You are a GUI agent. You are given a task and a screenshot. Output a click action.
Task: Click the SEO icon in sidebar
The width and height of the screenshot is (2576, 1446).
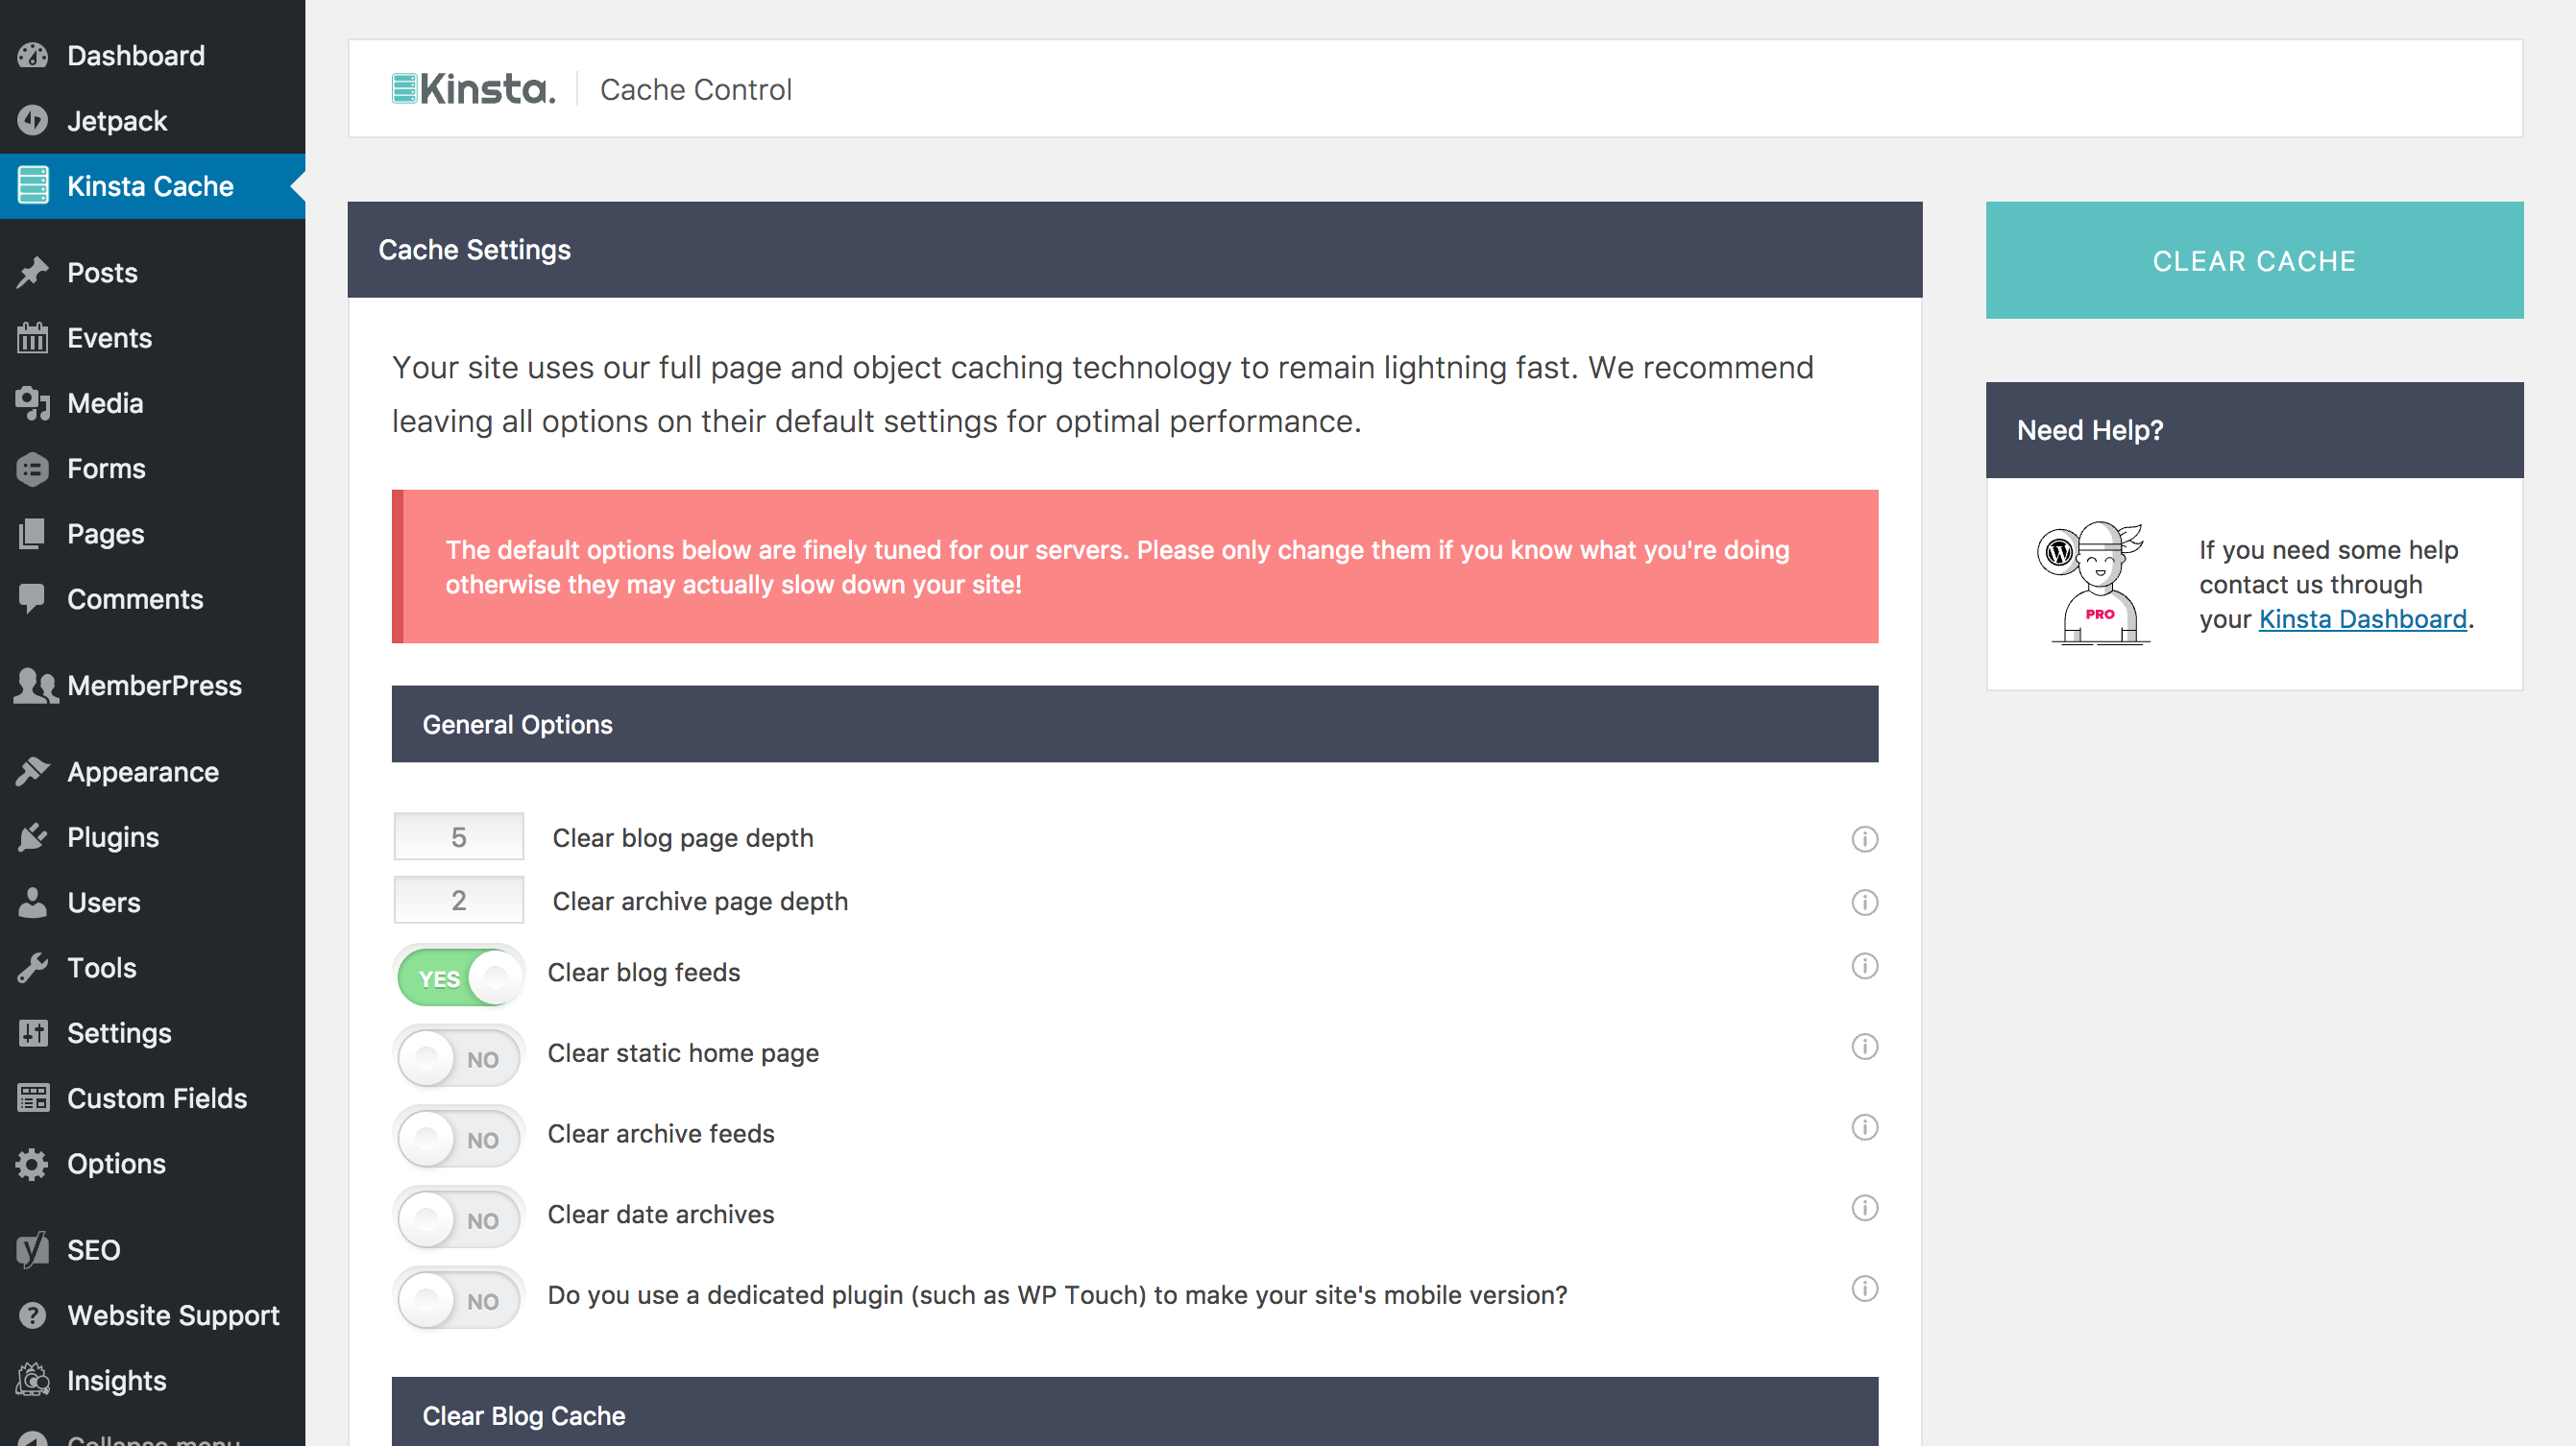coord(30,1250)
